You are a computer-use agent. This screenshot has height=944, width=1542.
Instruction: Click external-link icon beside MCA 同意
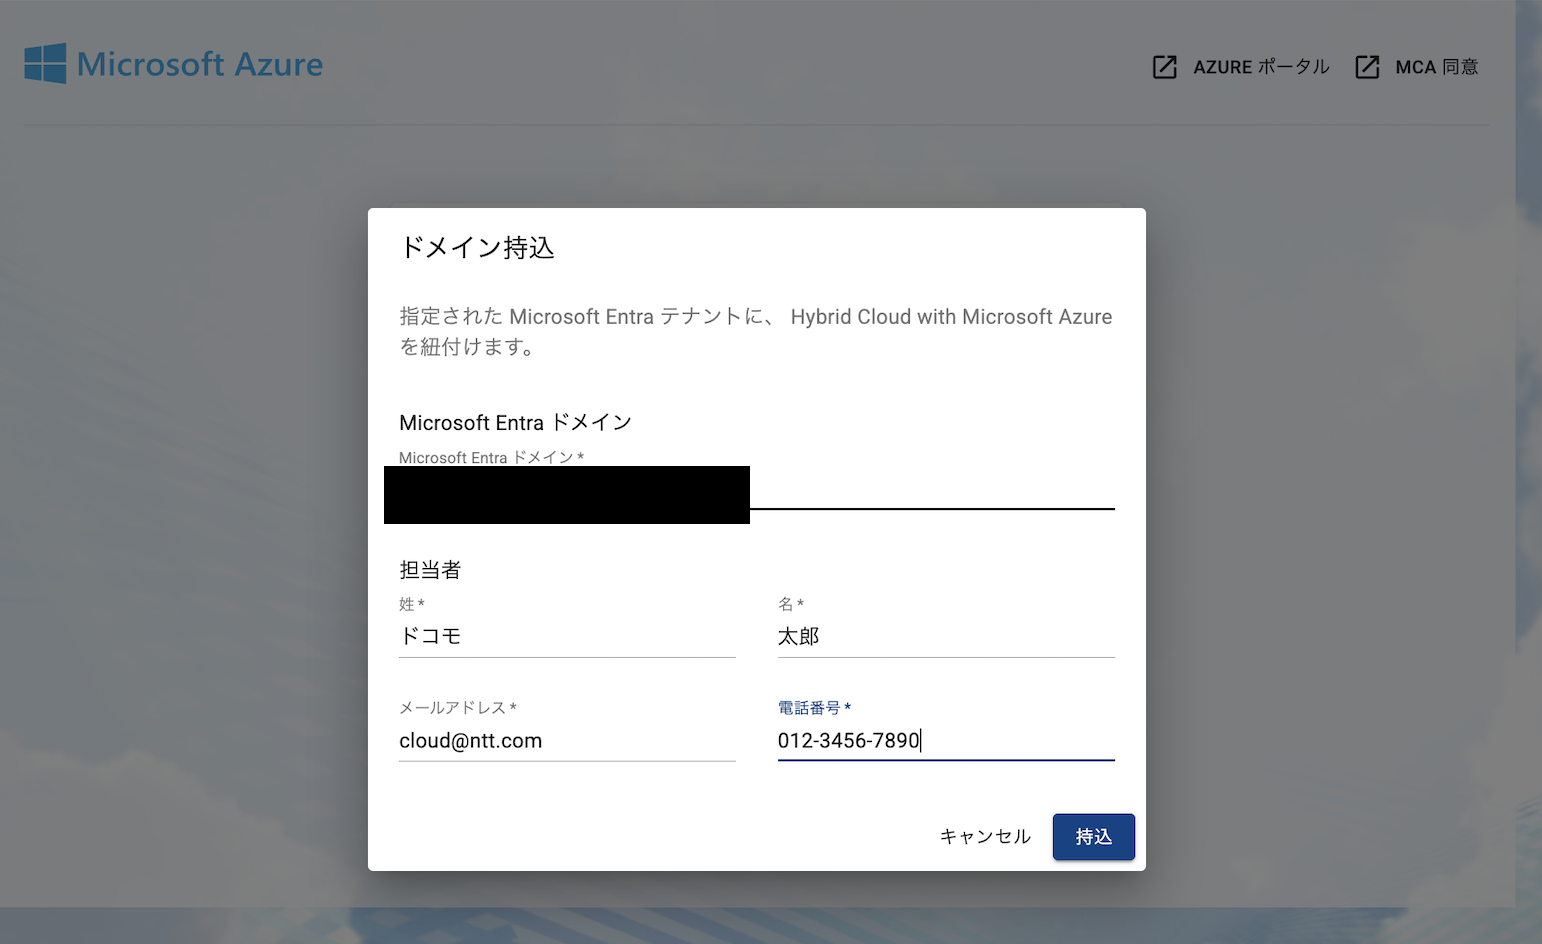pos(1367,67)
